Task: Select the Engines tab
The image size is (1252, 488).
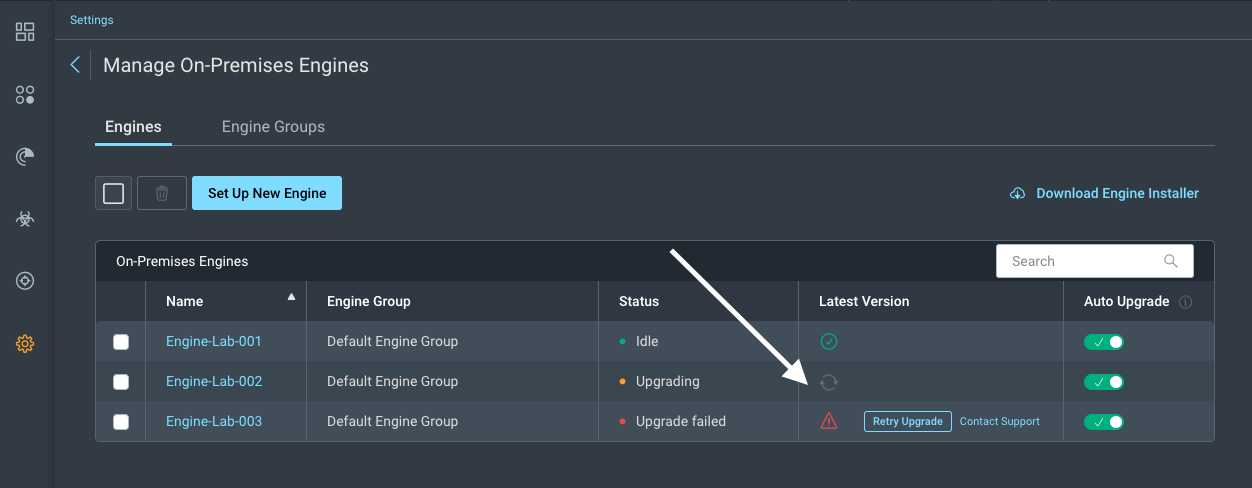Action: (133, 127)
